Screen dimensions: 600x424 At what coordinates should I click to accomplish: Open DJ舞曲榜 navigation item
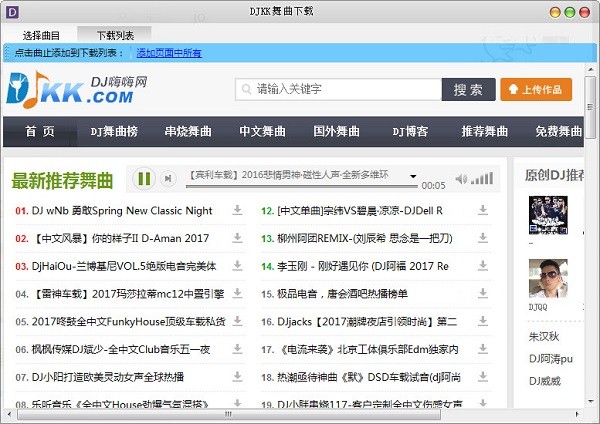pyautogui.click(x=114, y=131)
